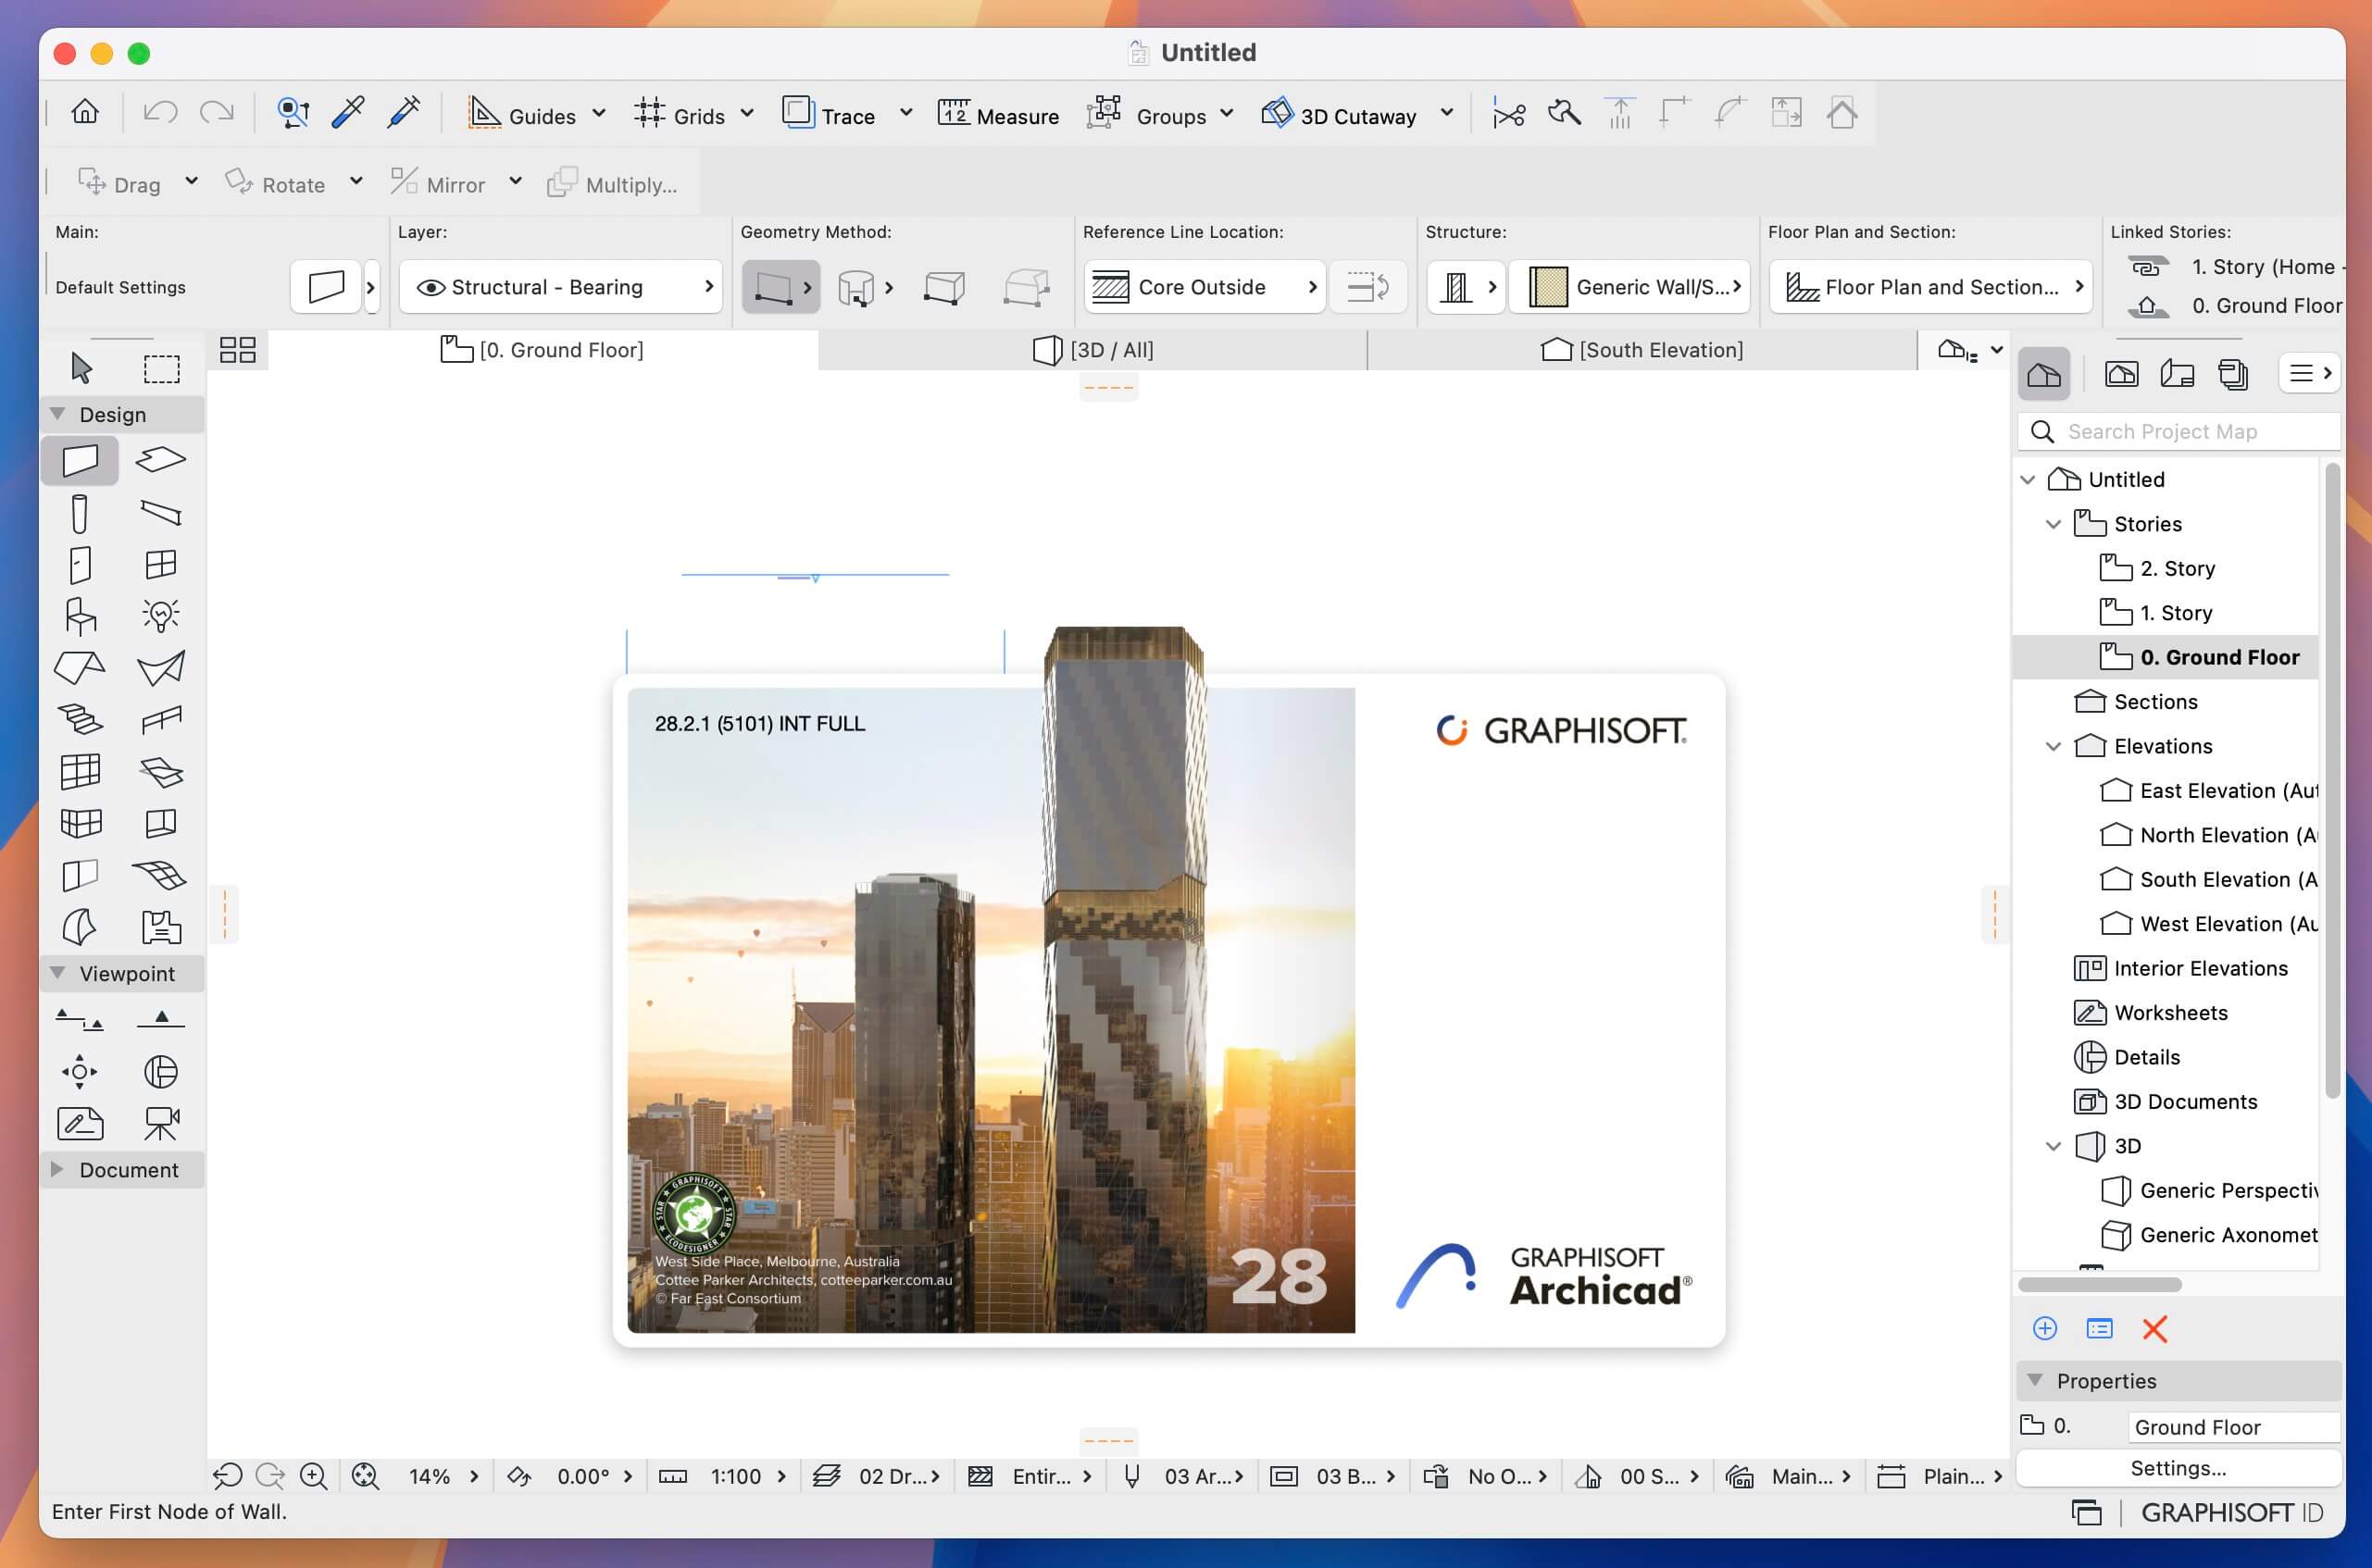Select the Slab tool
The image size is (2372, 1568).
pyautogui.click(x=161, y=460)
